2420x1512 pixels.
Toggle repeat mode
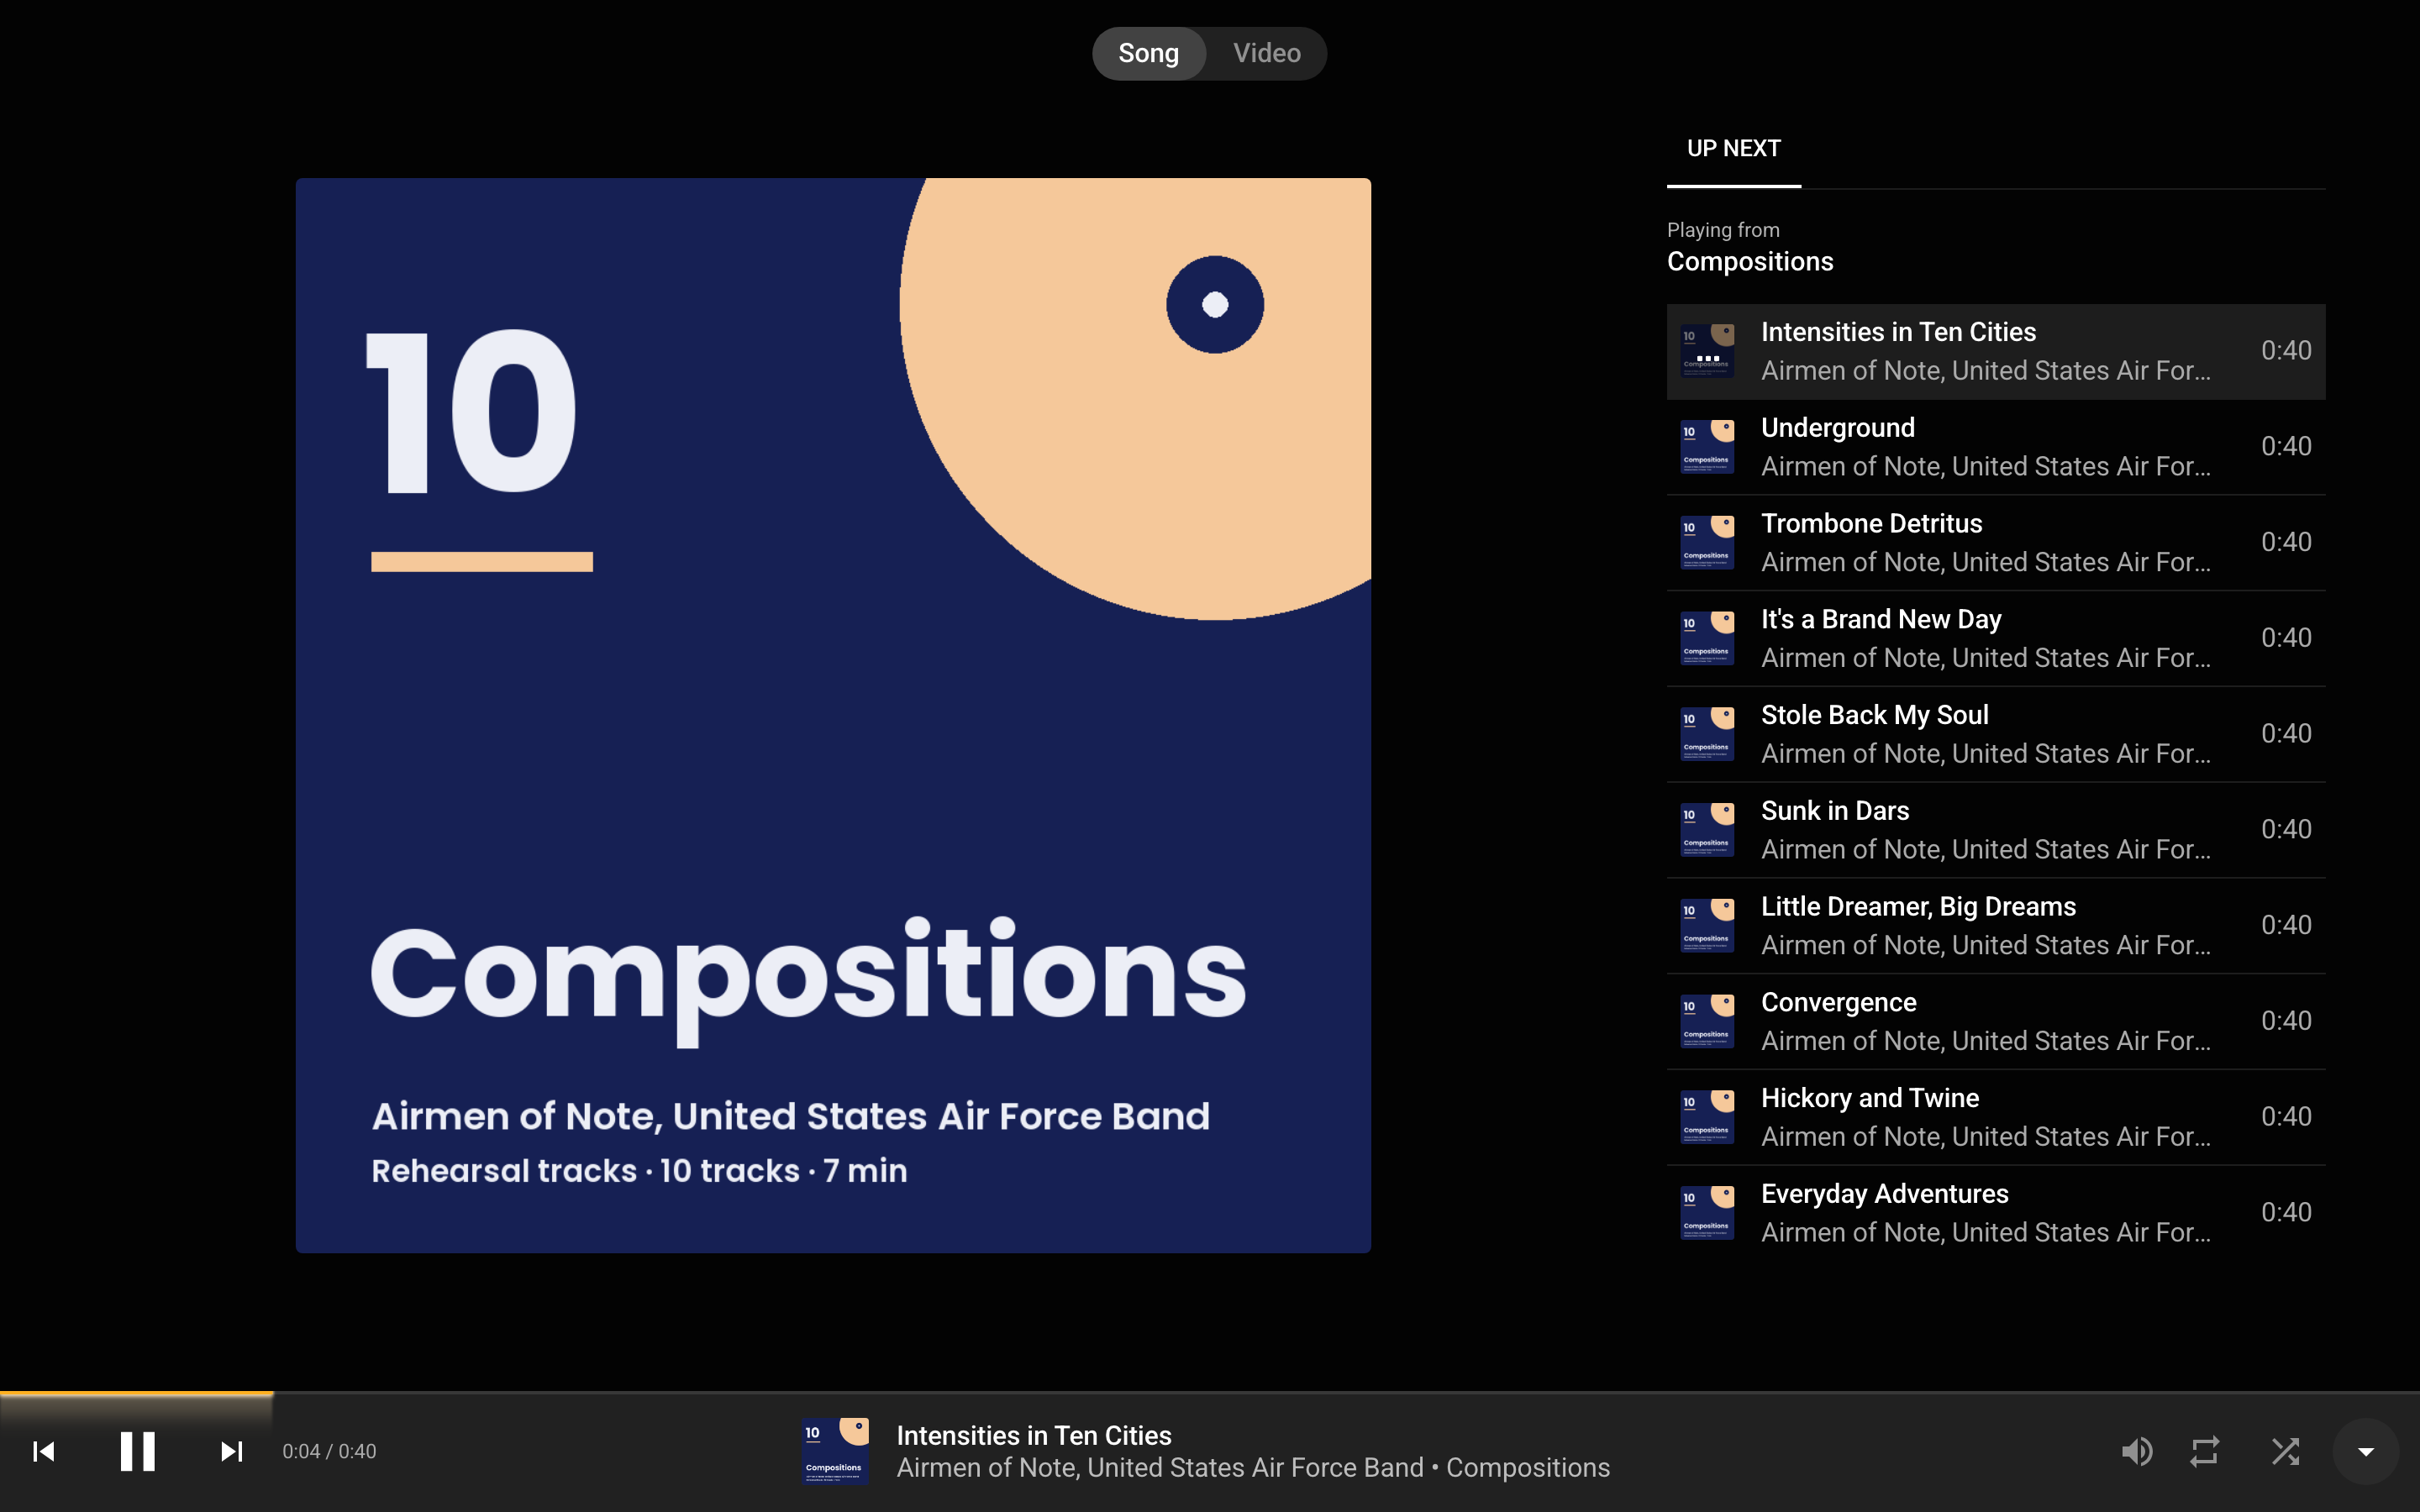[x=2205, y=1451]
